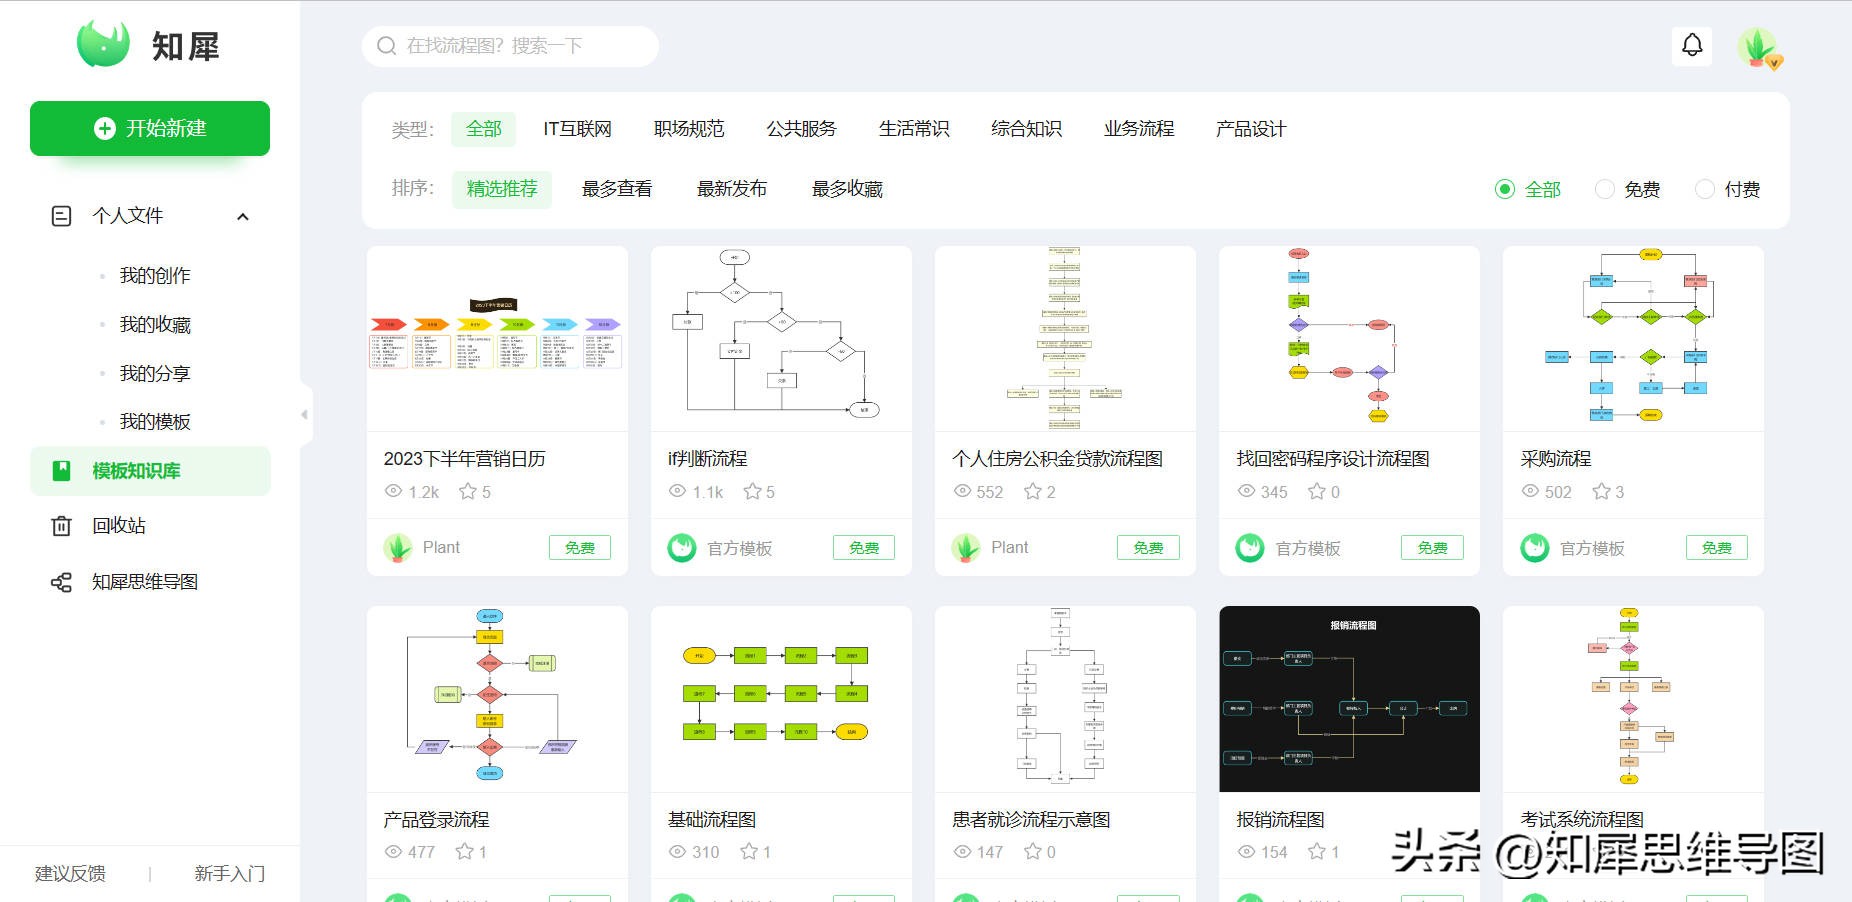The height and width of the screenshot is (902, 1852).
Task: Open the 采购流程 template thumbnail
Action: click(x=1632, y=338)
